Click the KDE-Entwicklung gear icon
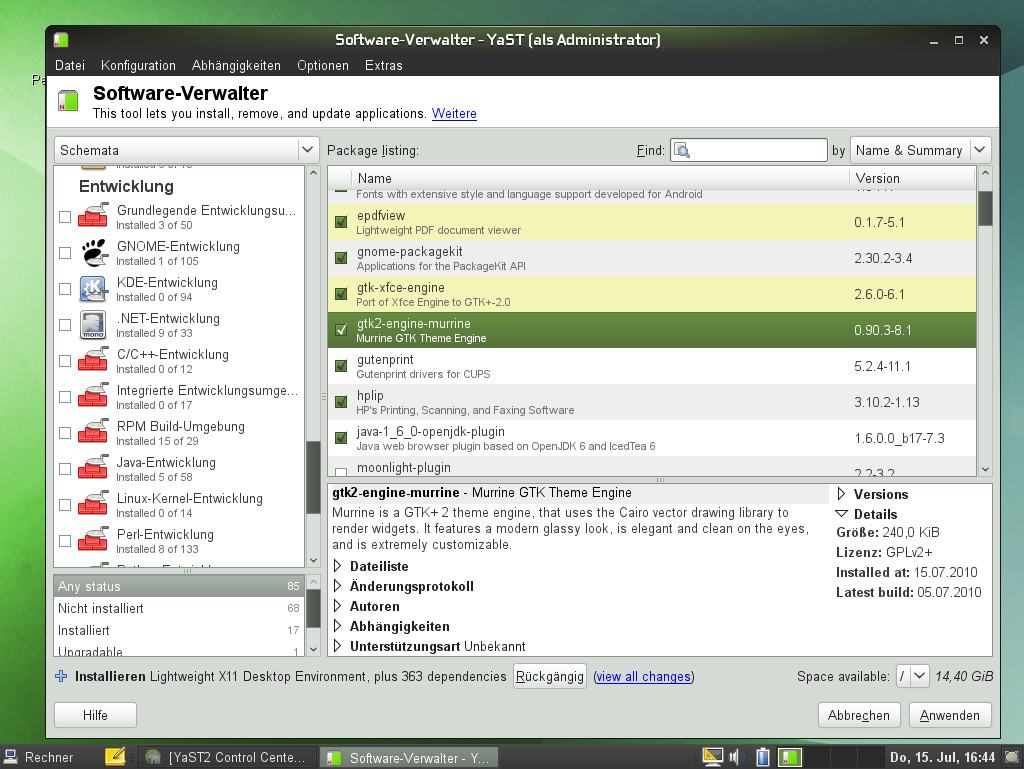 92,288
